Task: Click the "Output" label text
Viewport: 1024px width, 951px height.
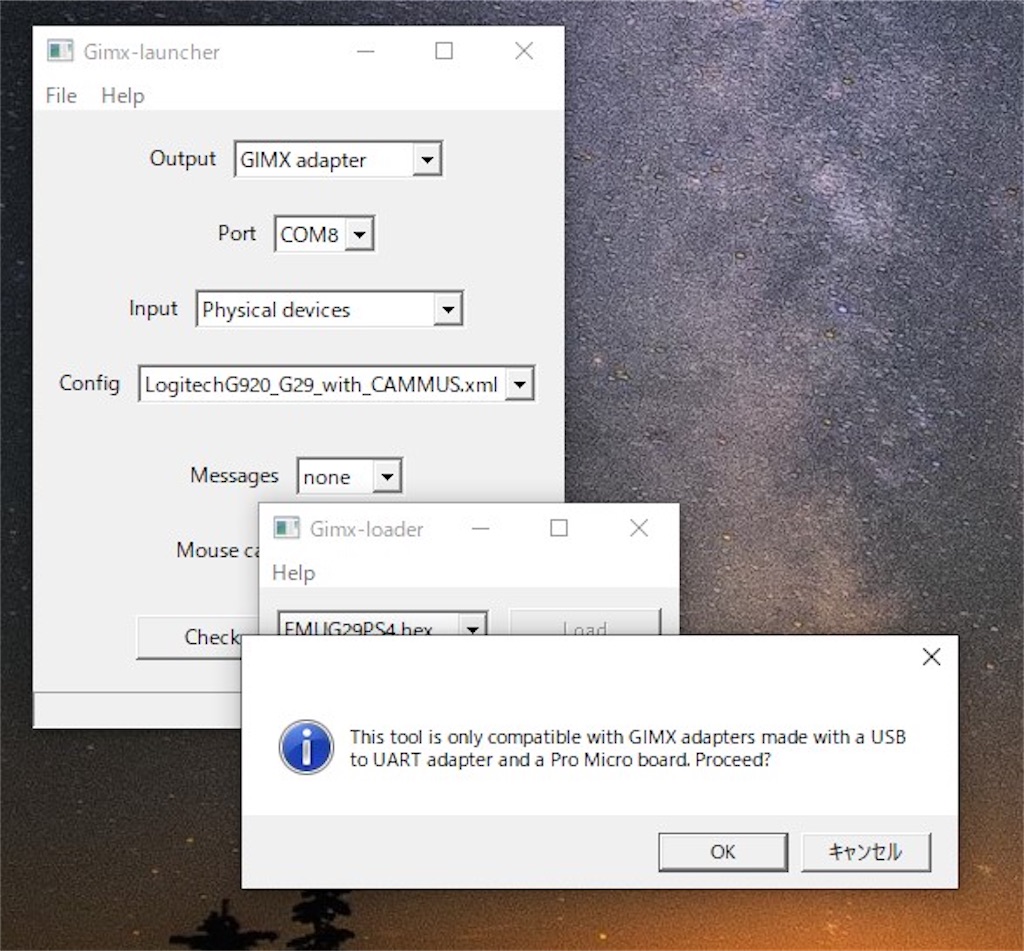Action: (x=183, y=158)
